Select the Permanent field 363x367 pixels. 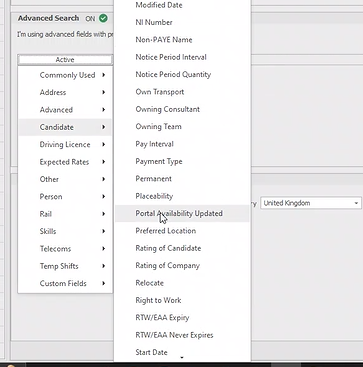tap(182, 179)
